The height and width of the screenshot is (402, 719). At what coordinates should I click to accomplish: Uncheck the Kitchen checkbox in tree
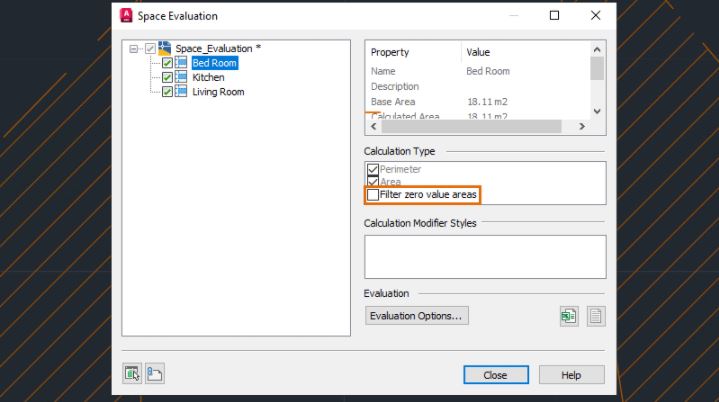[167, 77]
